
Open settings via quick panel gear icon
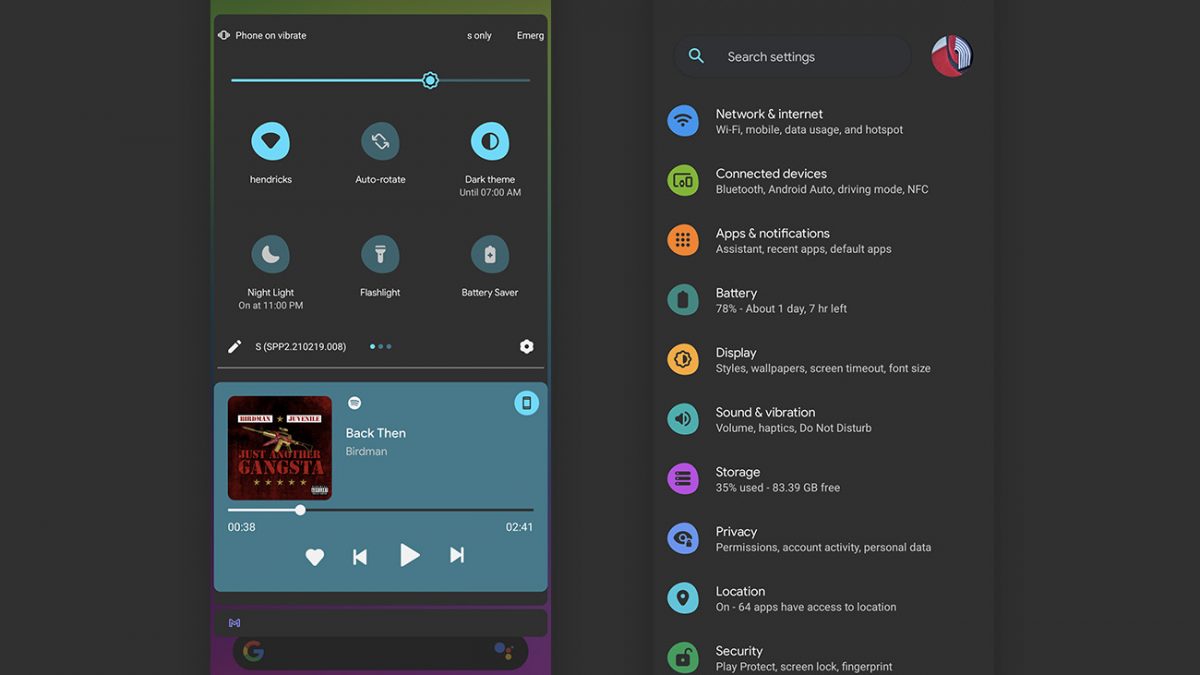(x=526, y=347)
